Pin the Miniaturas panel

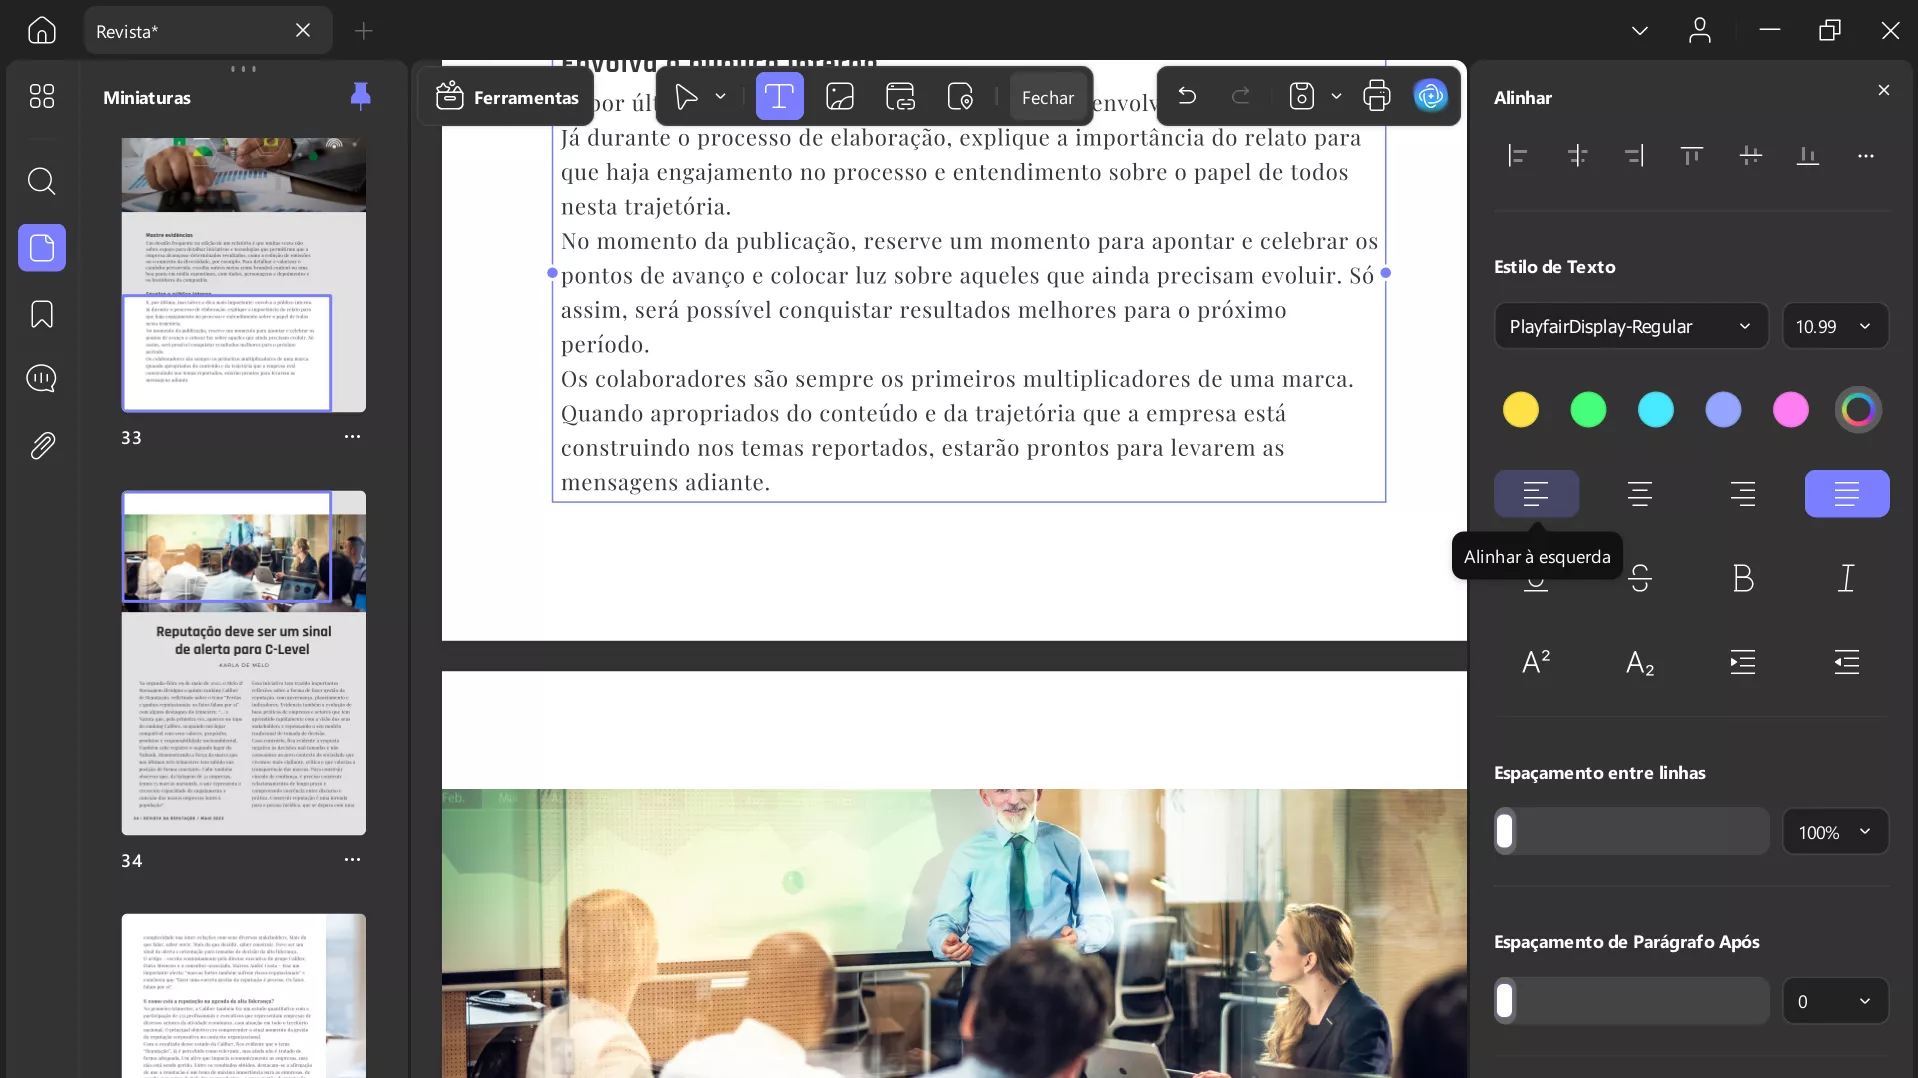(x=361, y=96)
